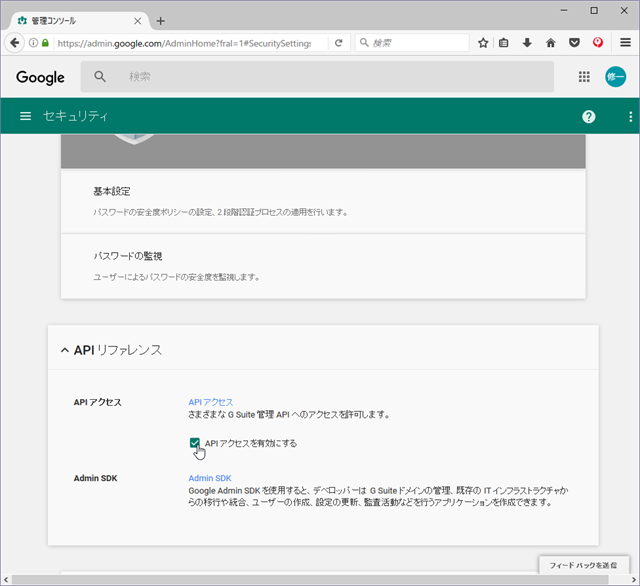Open a new browser tab
640x586 pixels.
click(160, 21)
